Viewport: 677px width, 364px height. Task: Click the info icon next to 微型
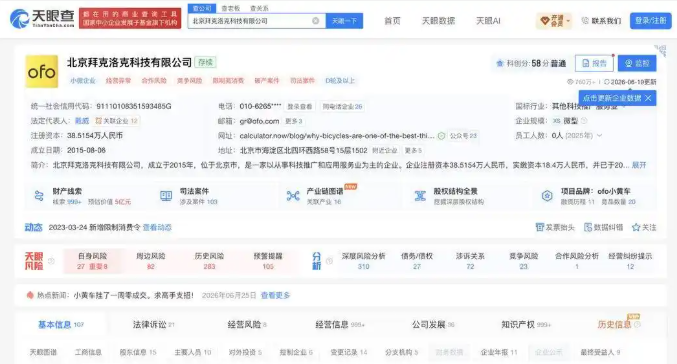[x=584, y=121]
